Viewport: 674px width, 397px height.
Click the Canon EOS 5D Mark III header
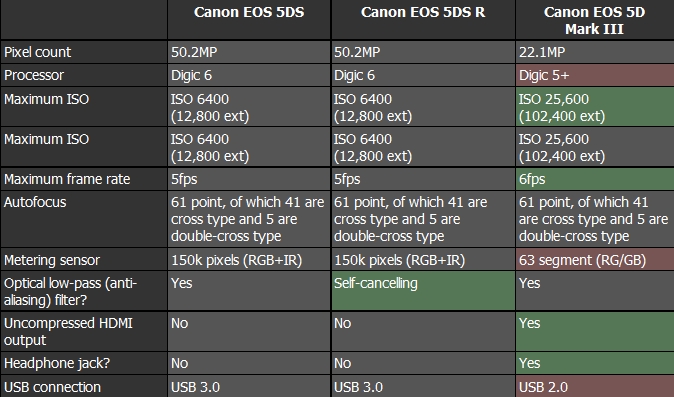click(x=595, y=19)
